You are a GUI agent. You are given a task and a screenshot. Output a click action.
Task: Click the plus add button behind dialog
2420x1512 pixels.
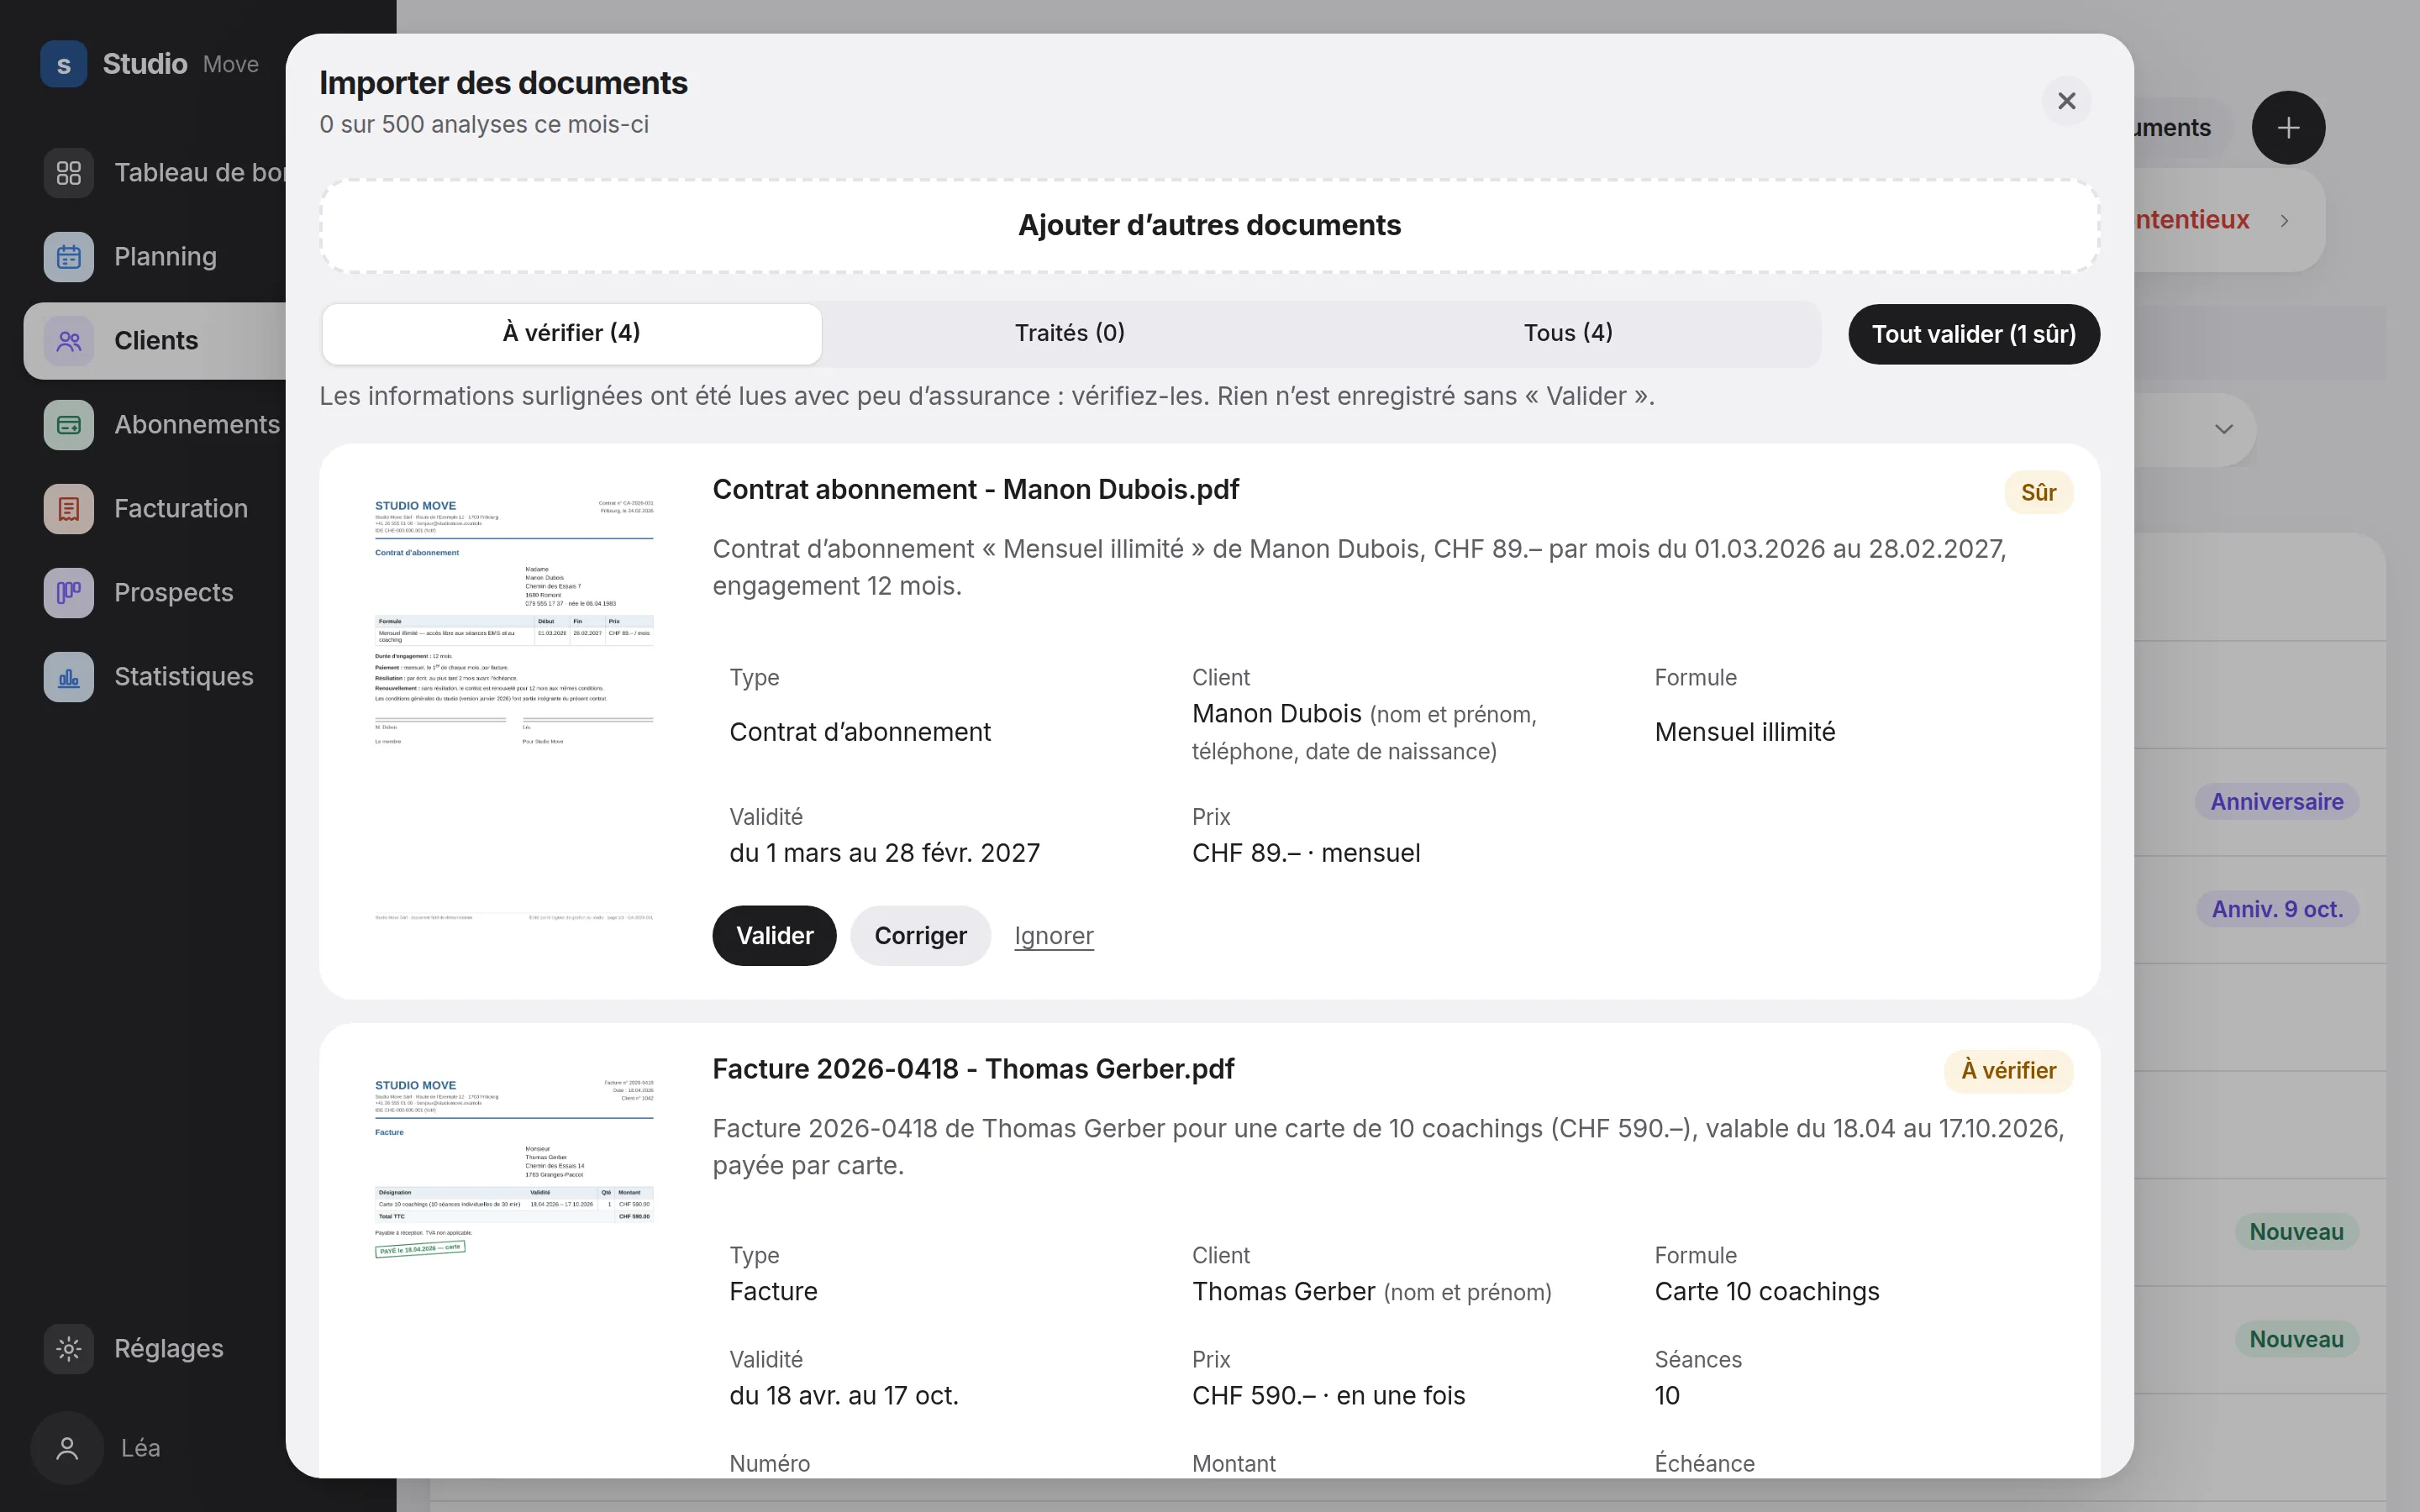click(2288, 128)
